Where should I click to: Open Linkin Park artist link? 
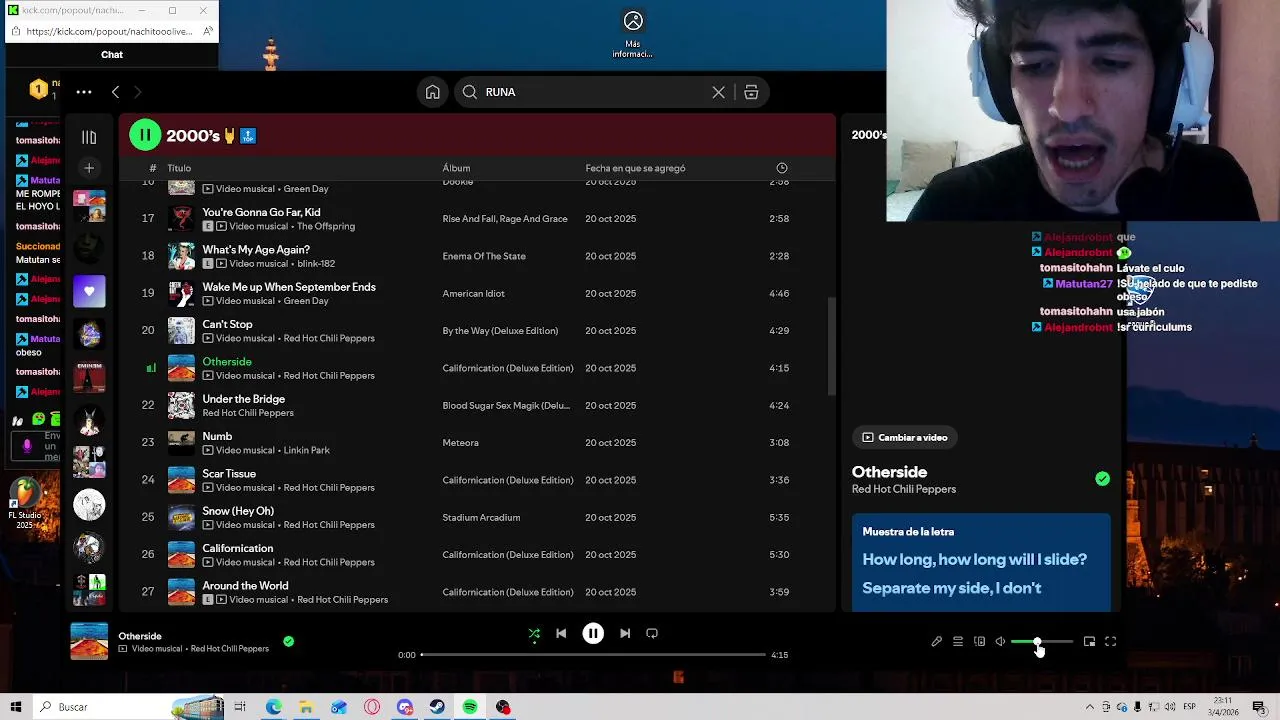306,450
